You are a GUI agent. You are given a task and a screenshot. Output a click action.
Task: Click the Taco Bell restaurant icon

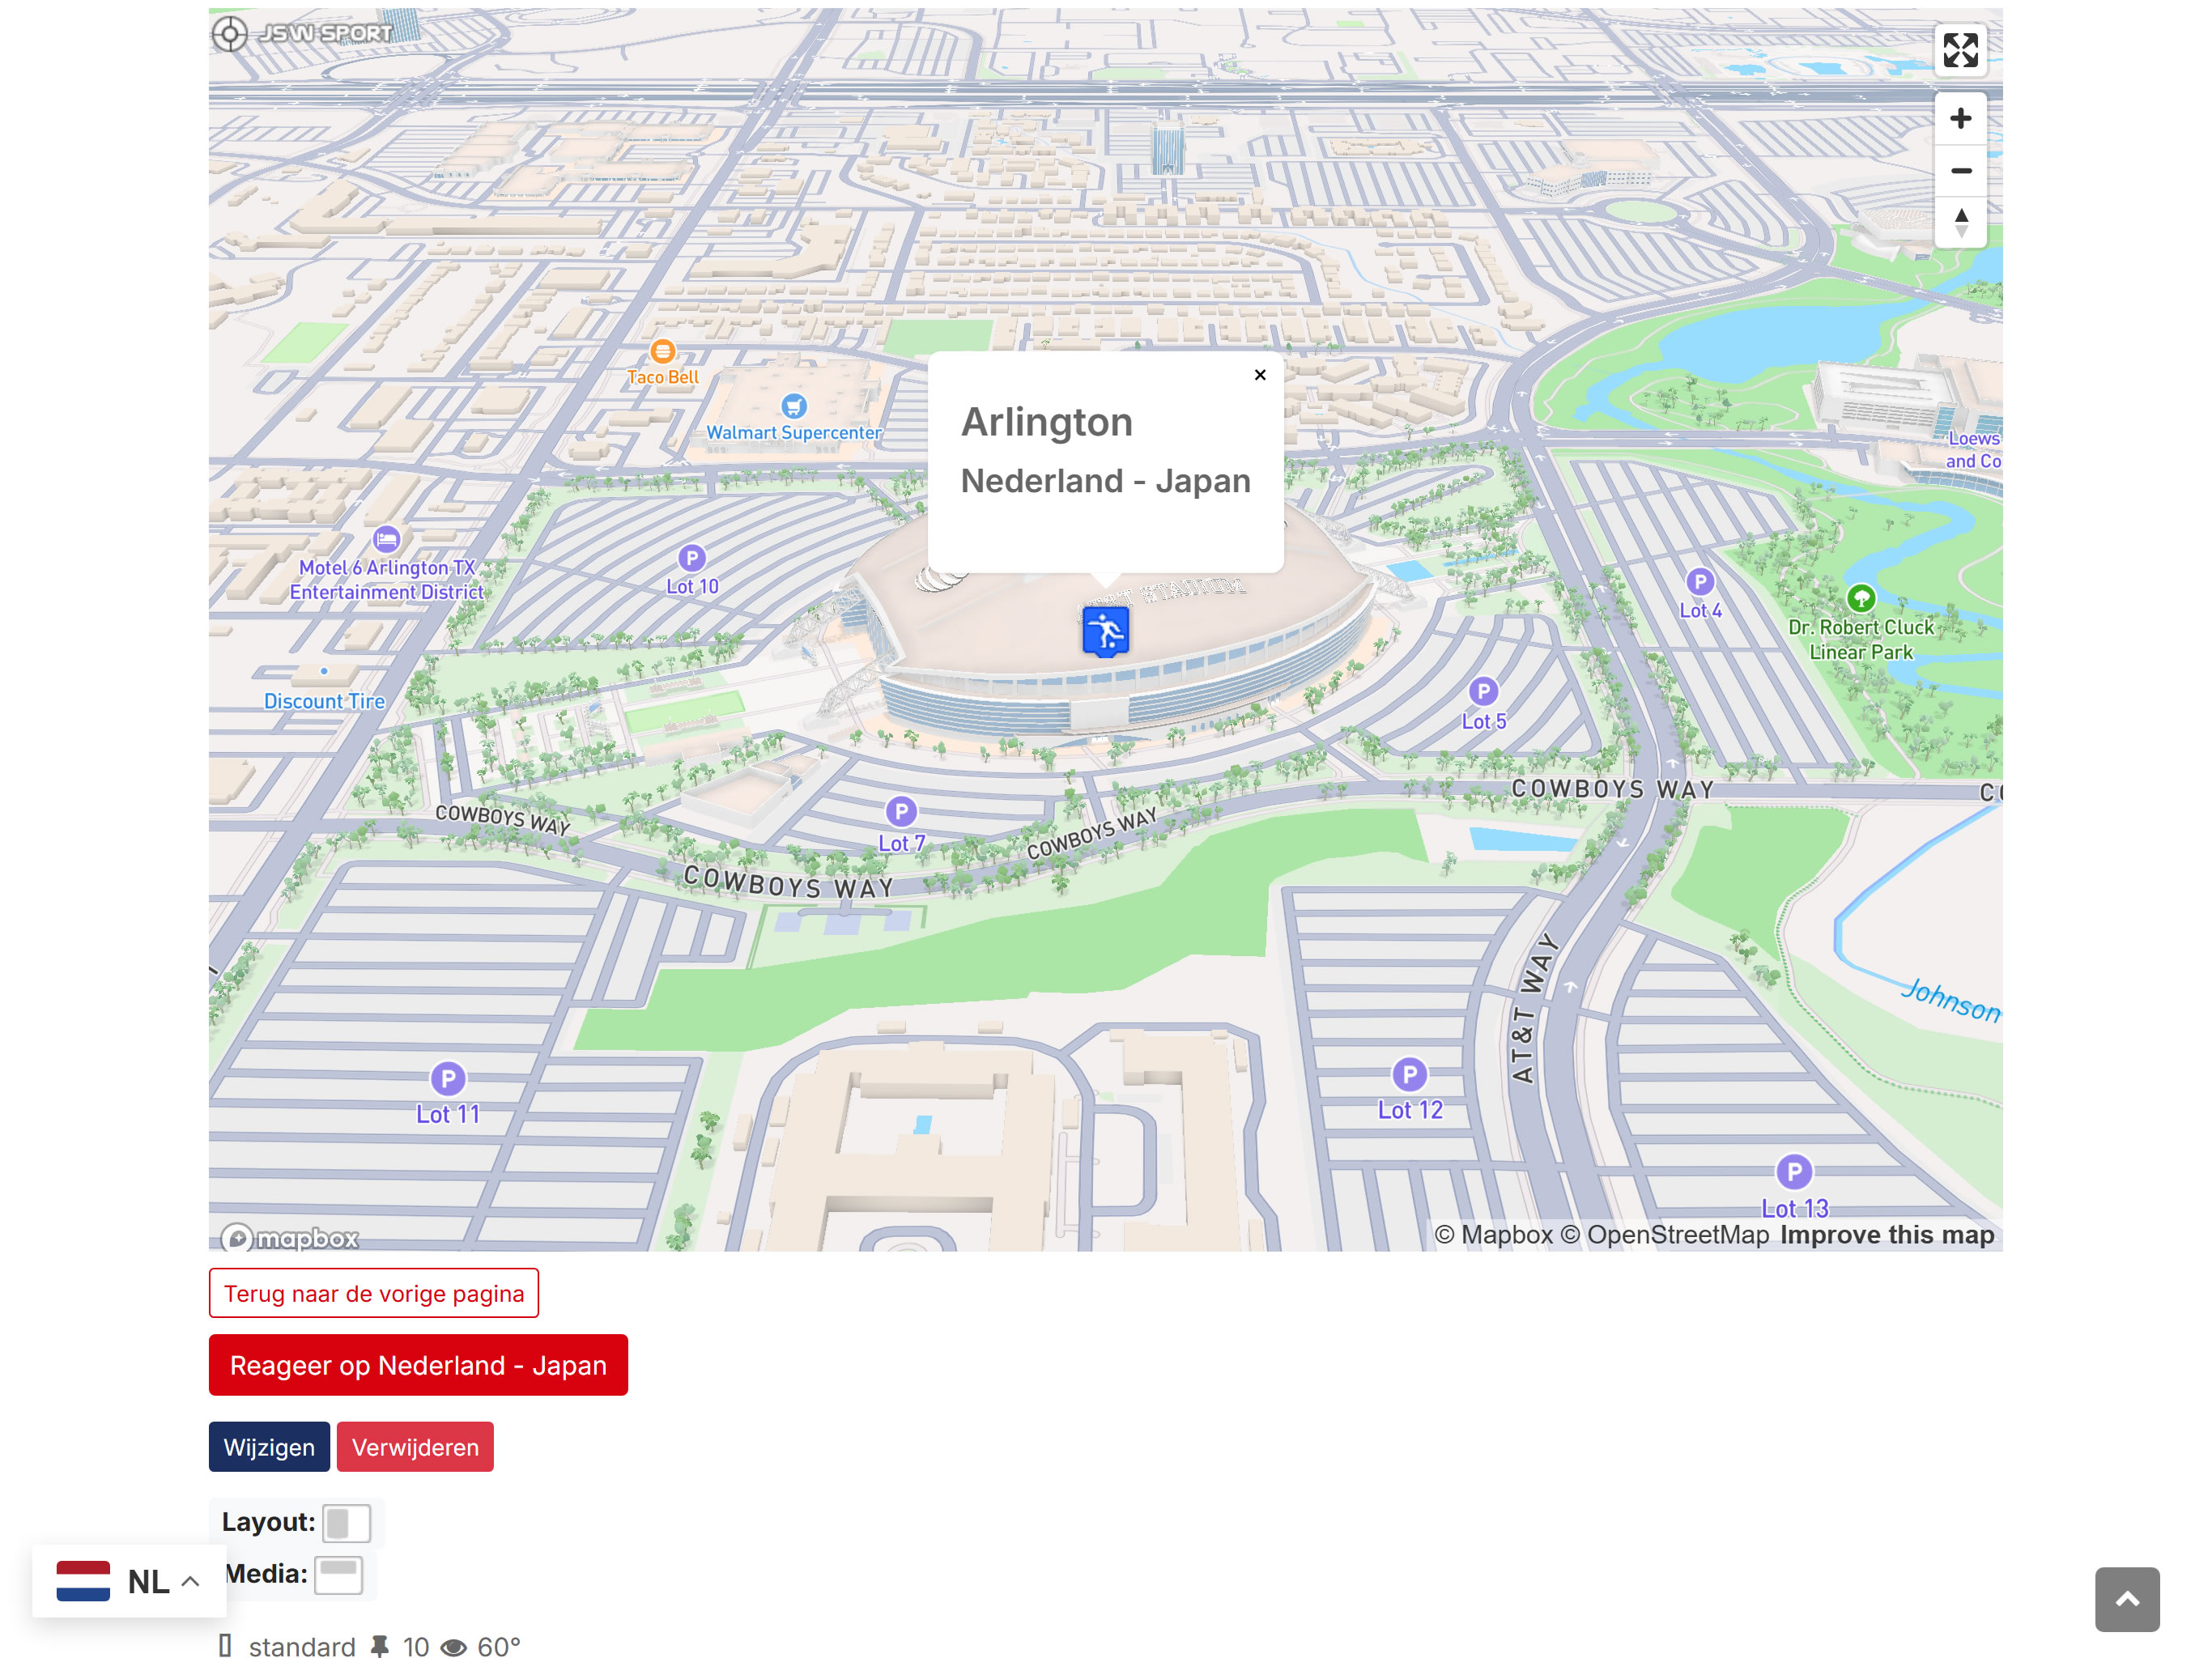(x=662, y=351)
